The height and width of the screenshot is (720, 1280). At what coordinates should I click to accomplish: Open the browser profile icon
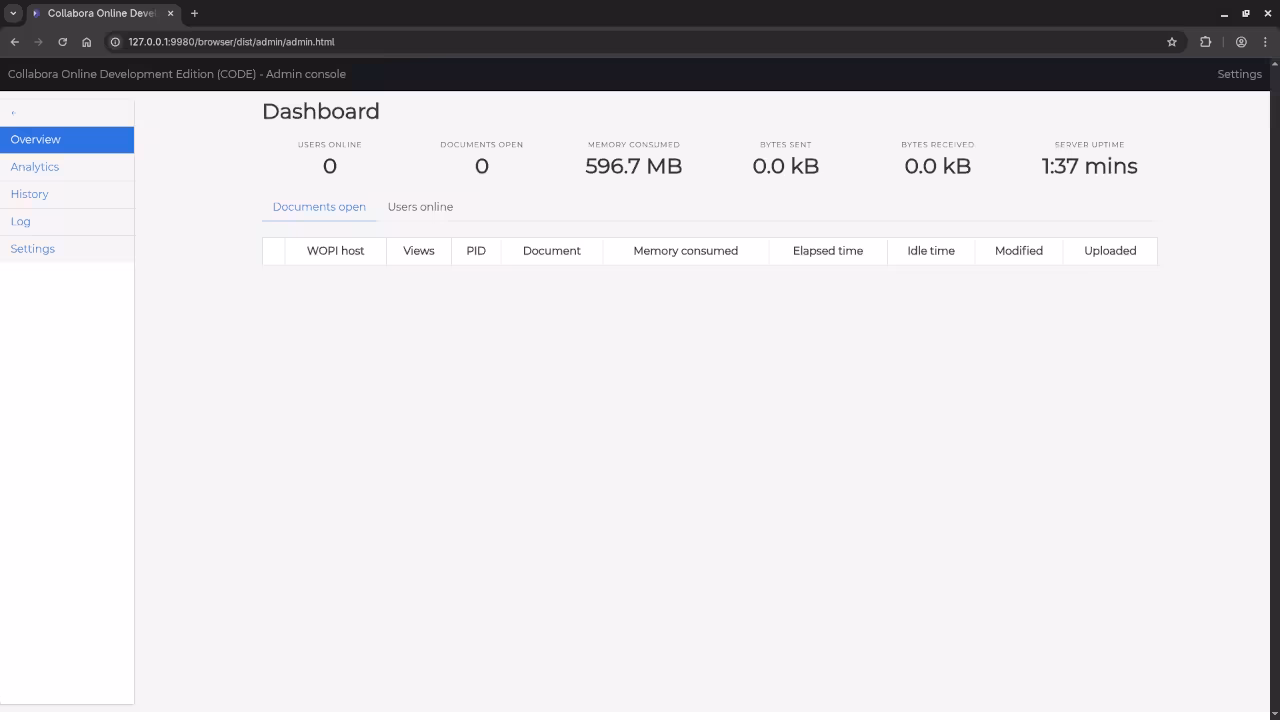[1241, 42]
